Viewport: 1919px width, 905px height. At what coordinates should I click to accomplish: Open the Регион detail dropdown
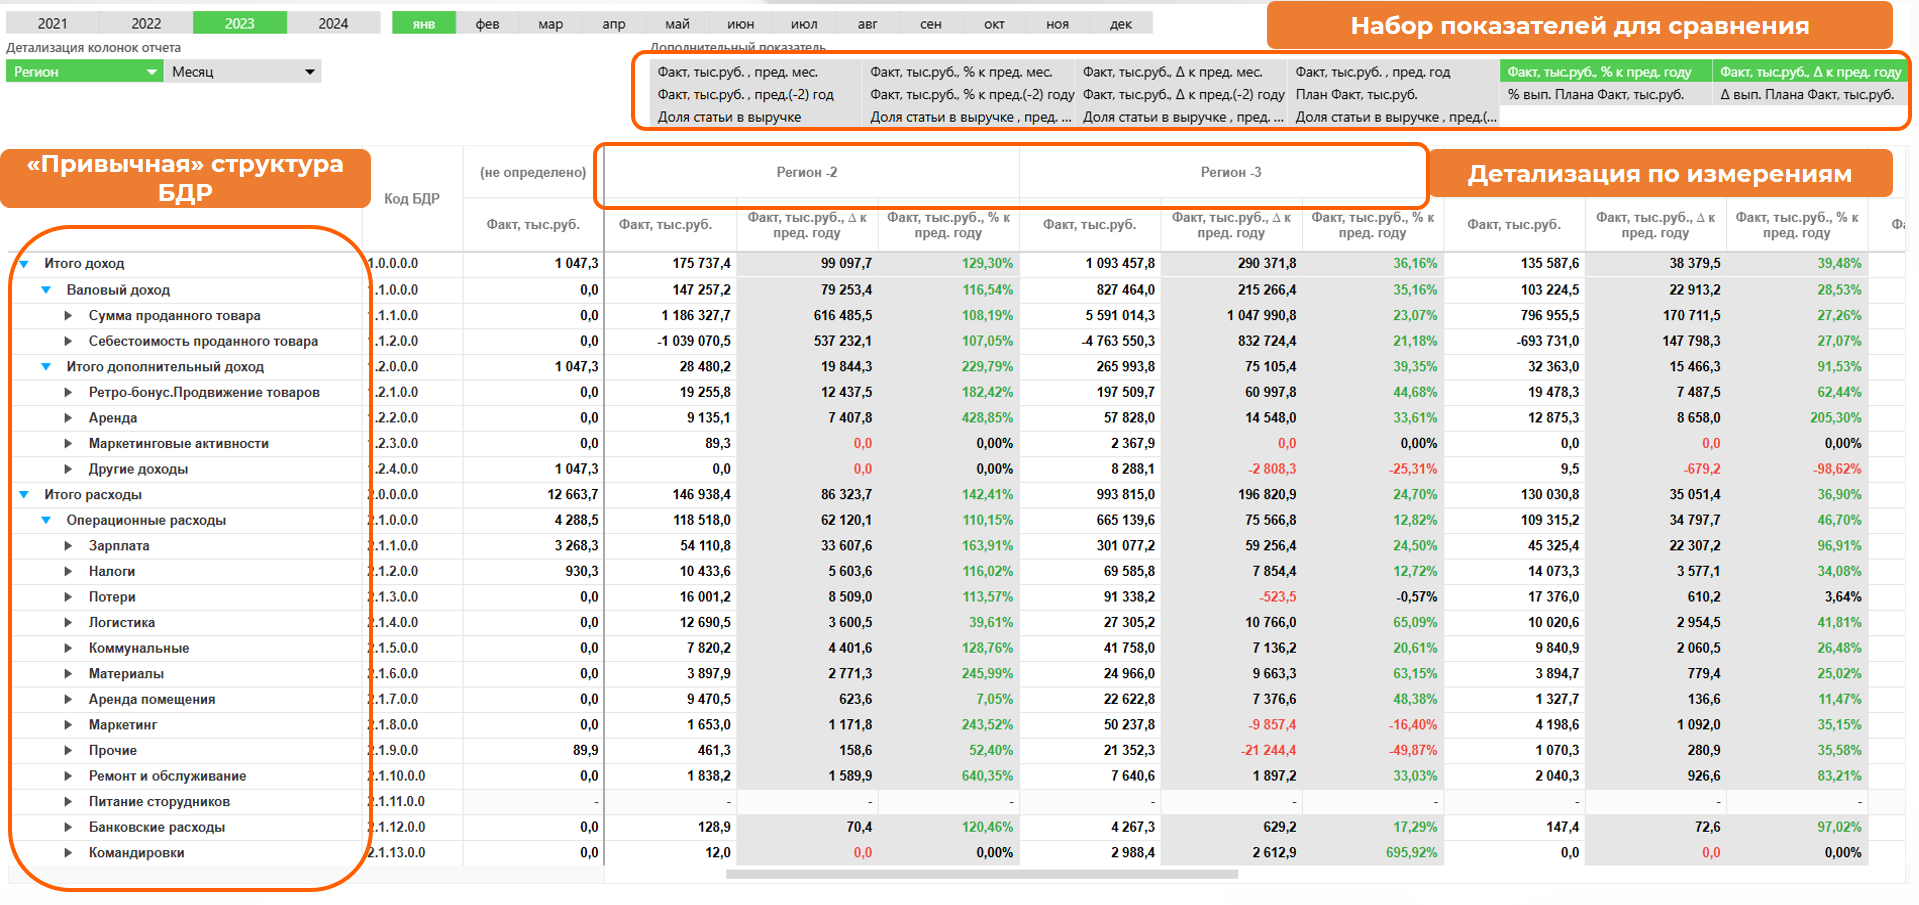pyautogui.click(x=84, y=71)
